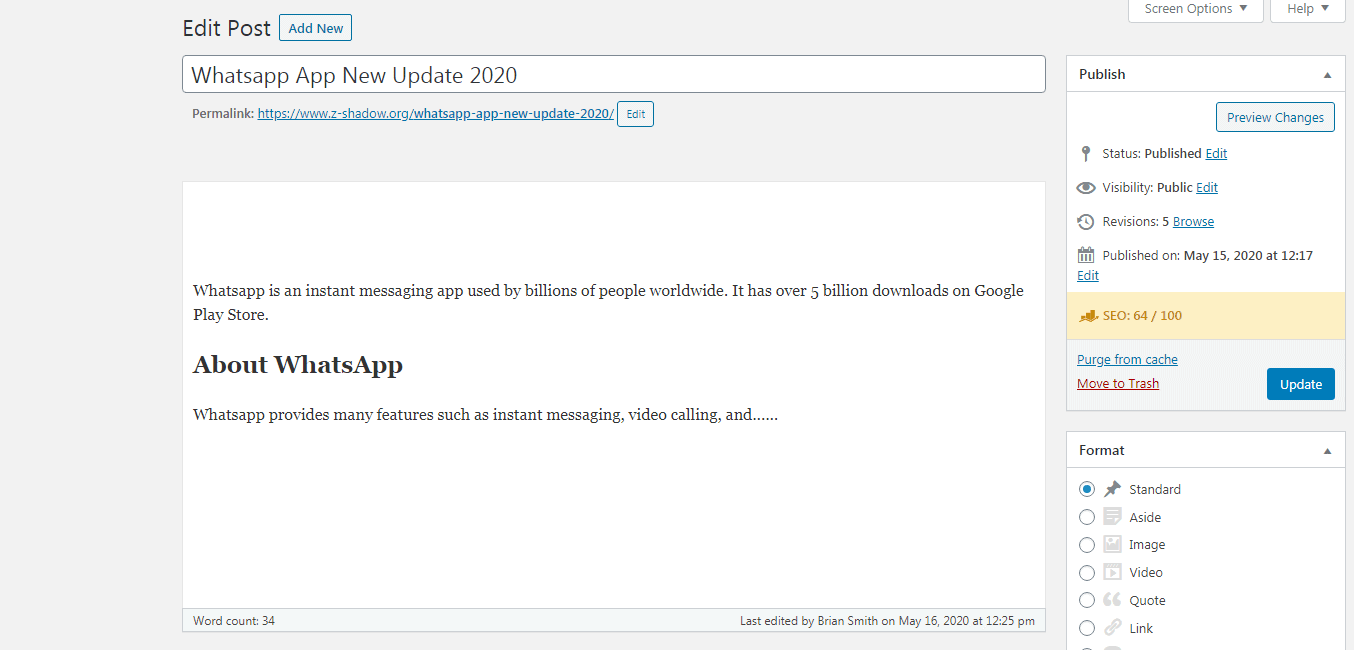Click the Quote format icon

click(1112, 601)
